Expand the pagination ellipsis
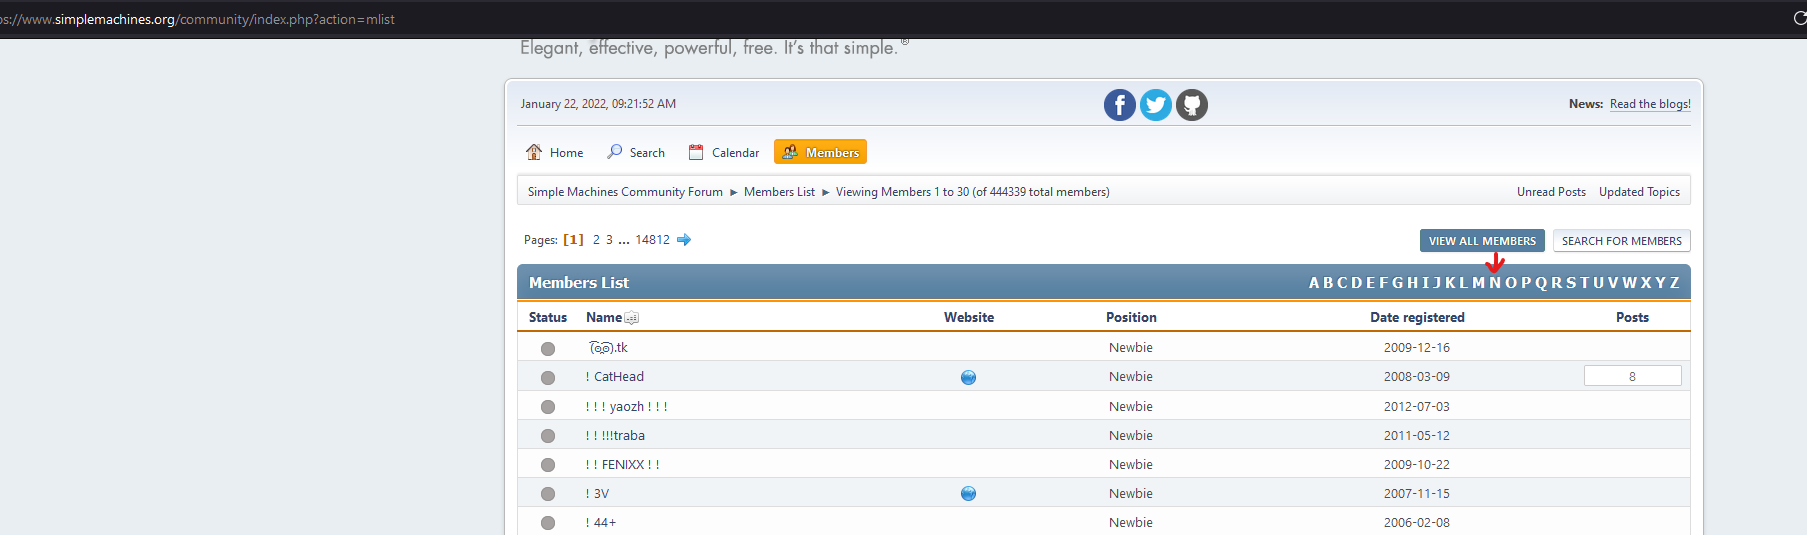 tap(624, 240)
